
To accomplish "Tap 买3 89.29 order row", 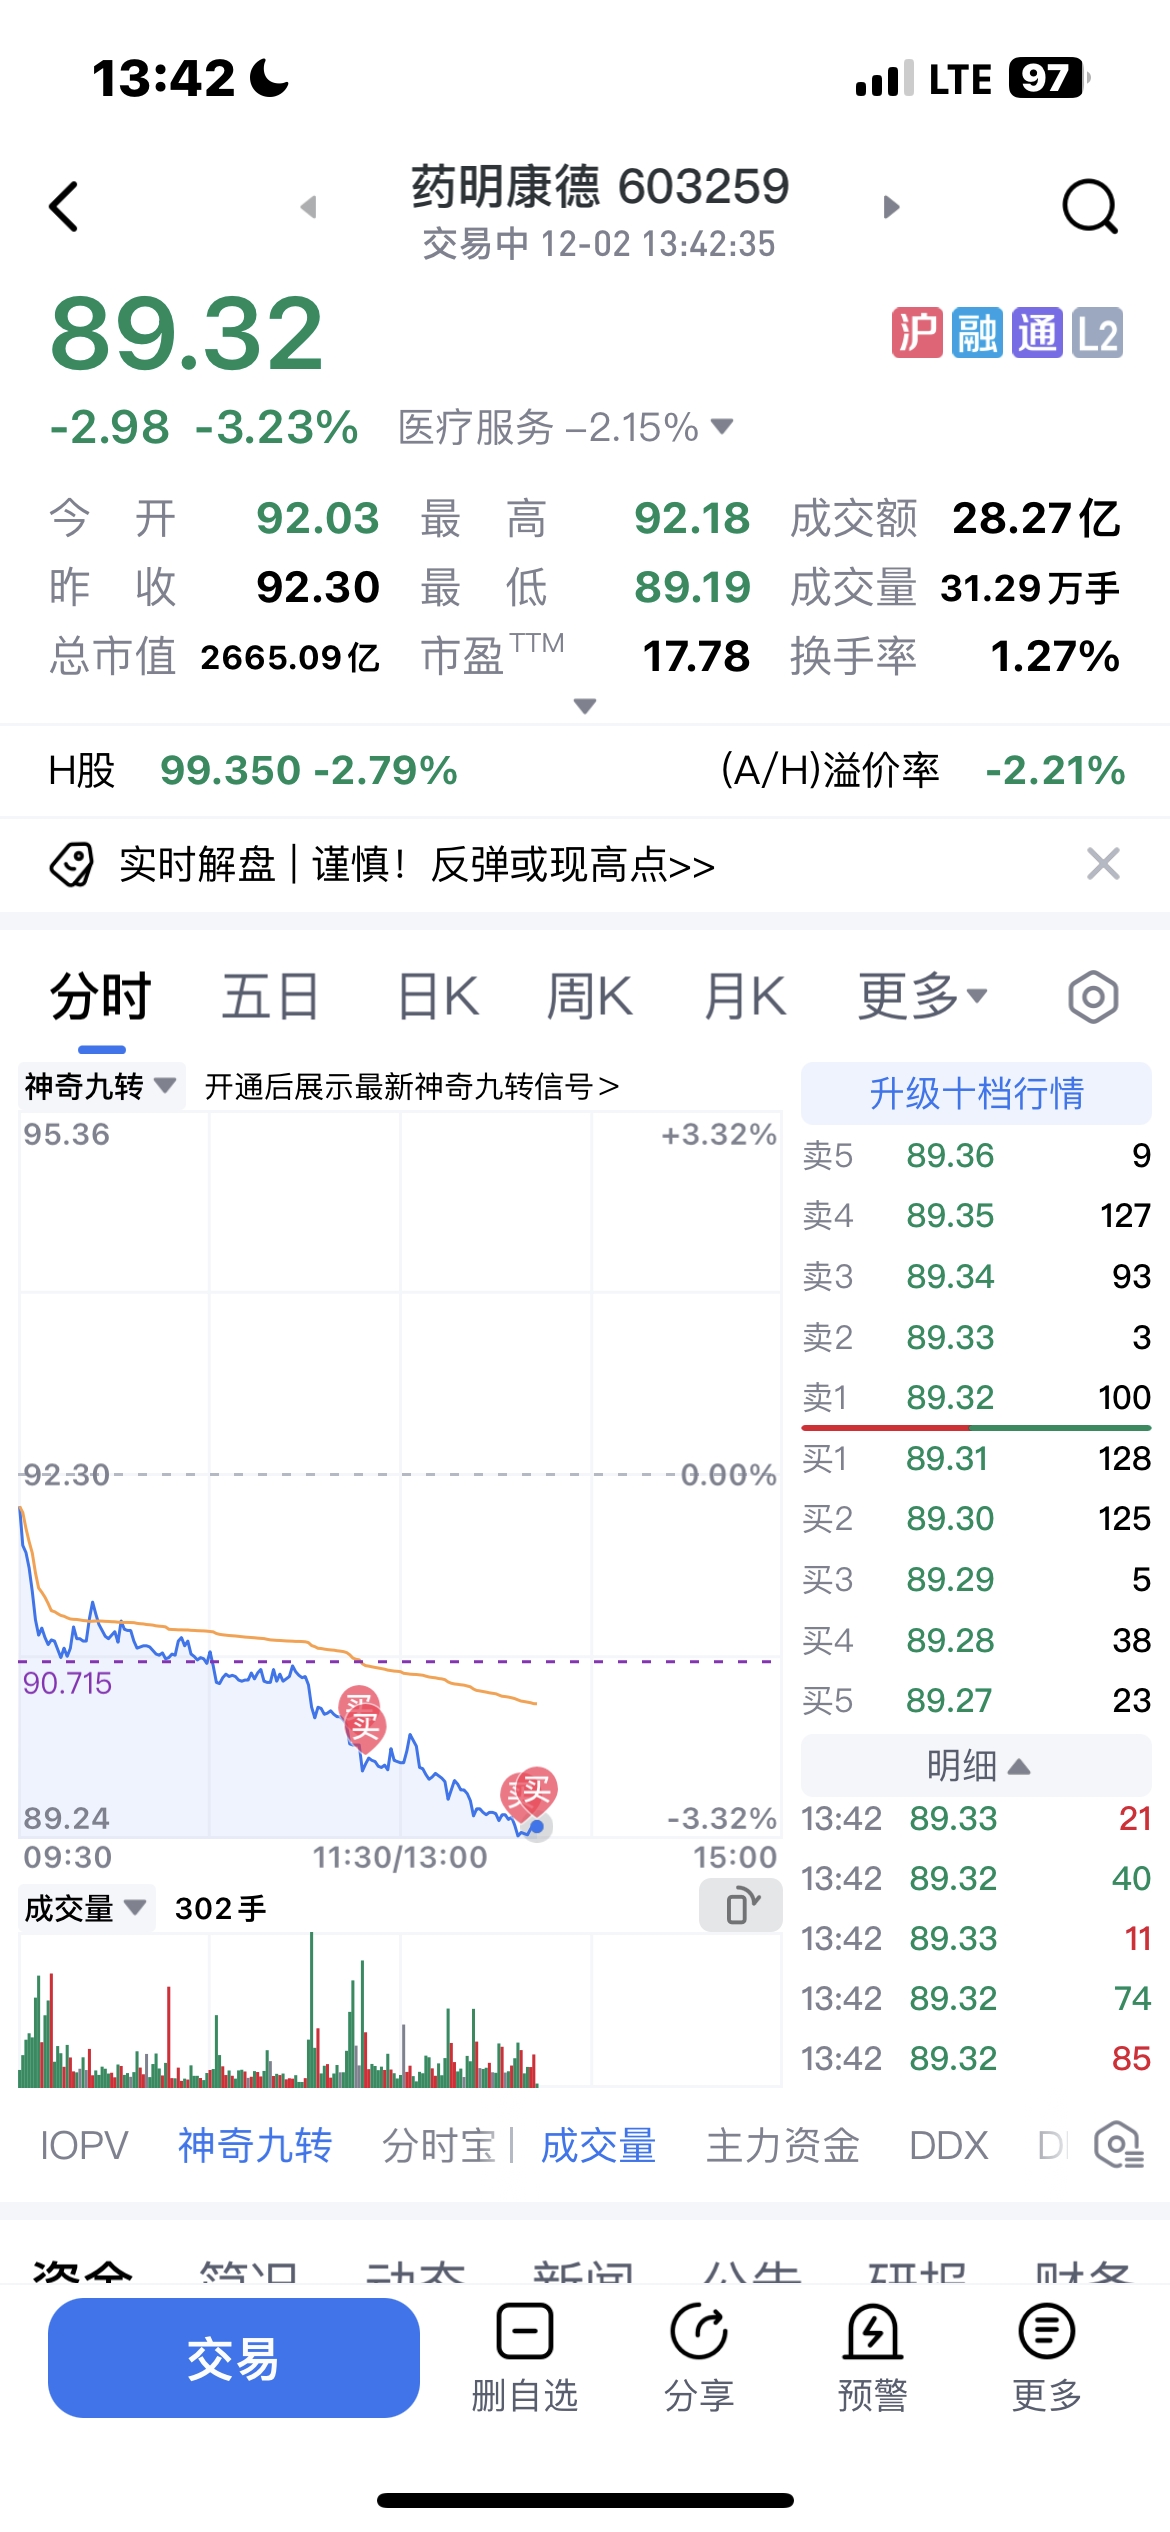I will (977, 1579).
